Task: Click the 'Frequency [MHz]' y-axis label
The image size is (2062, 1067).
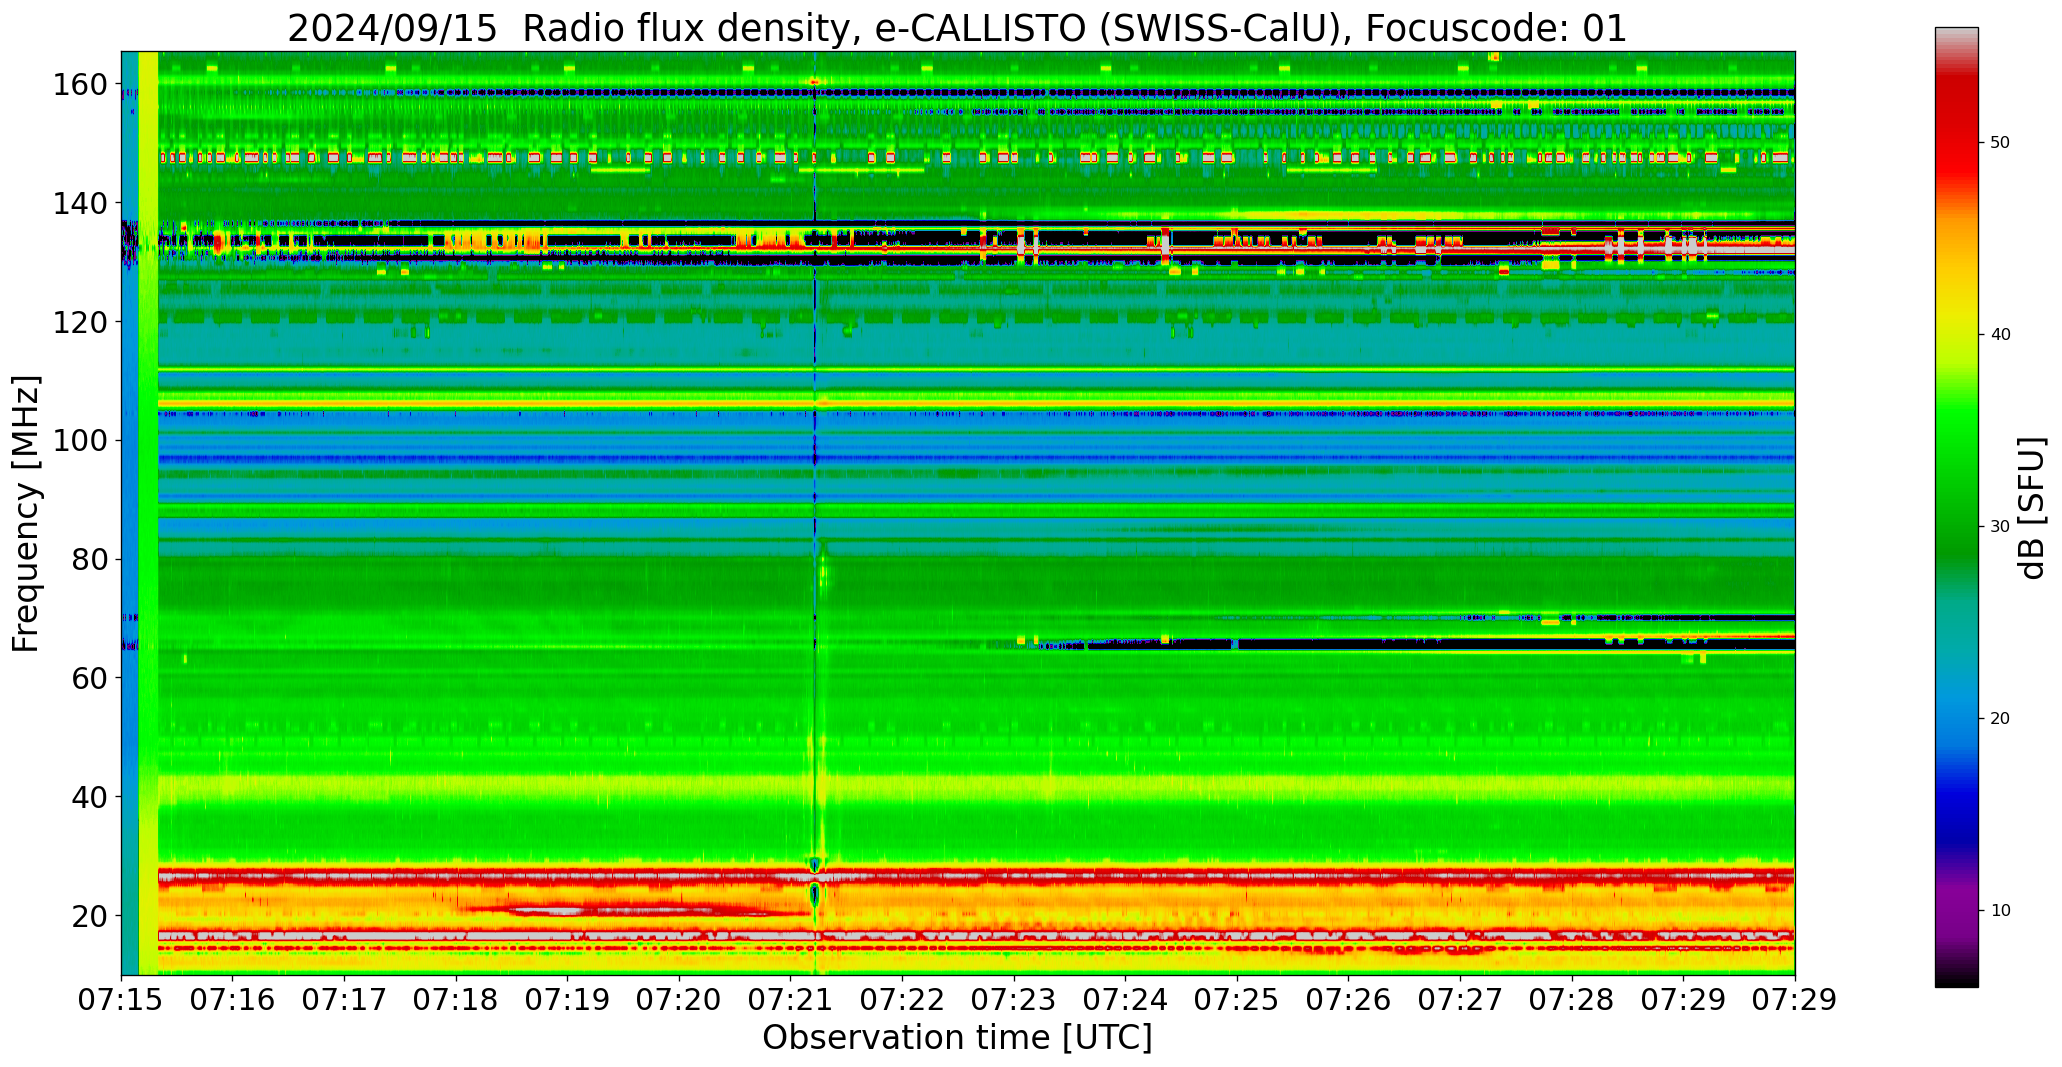Action: click(26, 513)
